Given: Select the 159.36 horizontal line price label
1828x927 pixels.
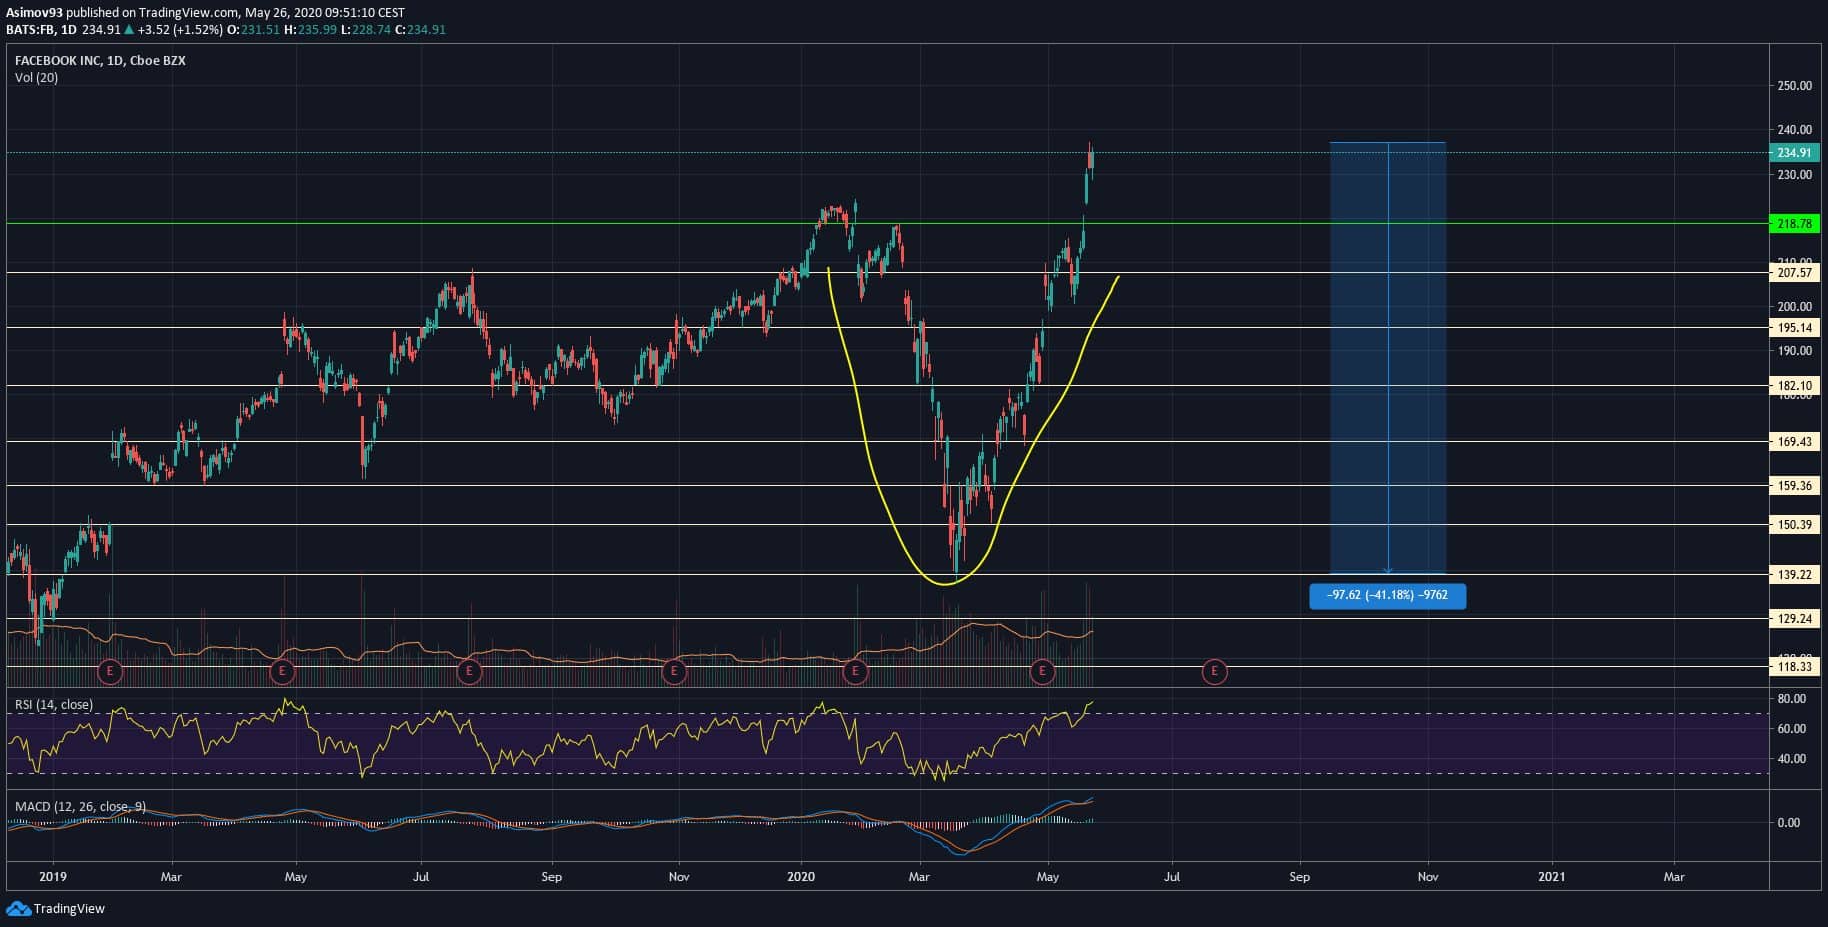Looking at the screenshot, I should point(1794,485).
